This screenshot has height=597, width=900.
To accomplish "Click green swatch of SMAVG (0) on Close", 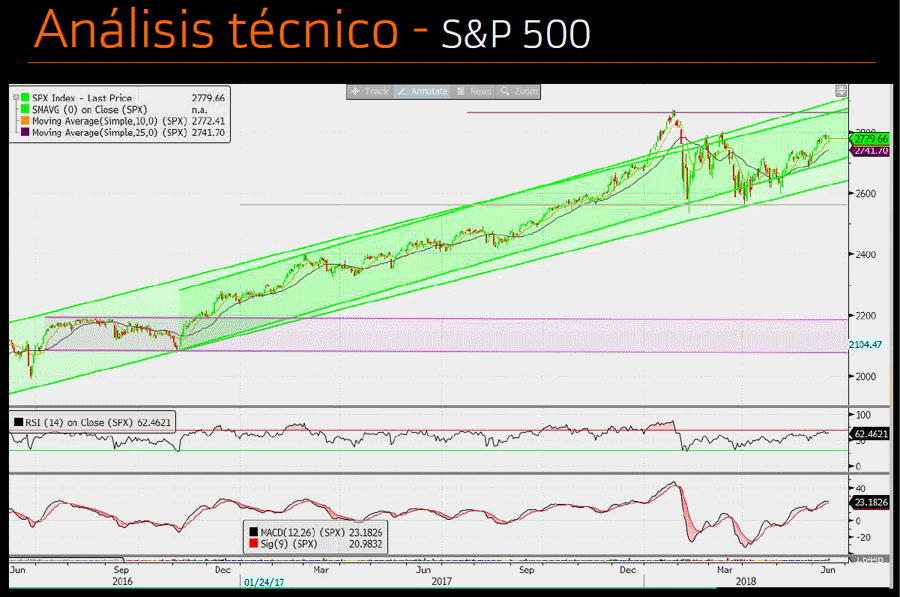I will (25, 109).
